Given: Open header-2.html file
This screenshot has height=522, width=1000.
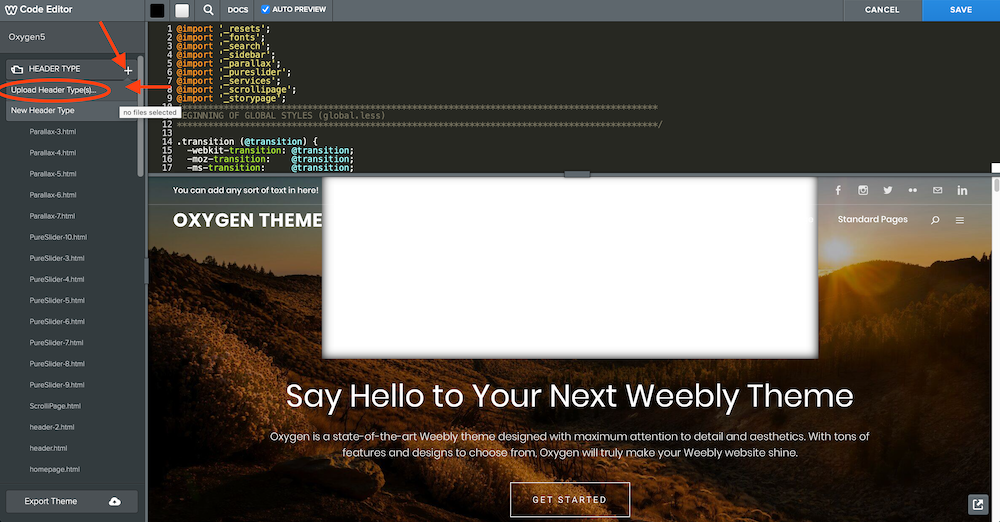Looking at the screenshot, I should coord(52,426).
